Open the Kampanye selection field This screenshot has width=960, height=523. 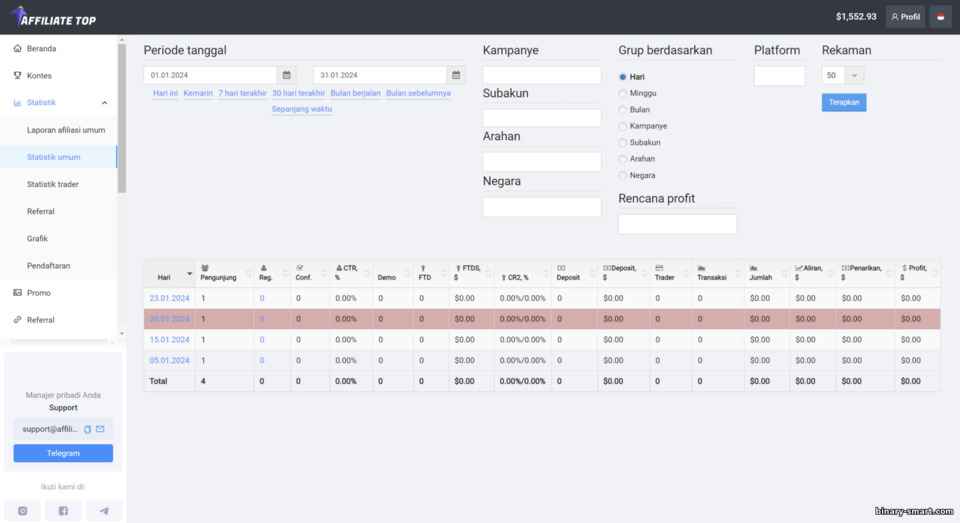(x=542, y=75)
